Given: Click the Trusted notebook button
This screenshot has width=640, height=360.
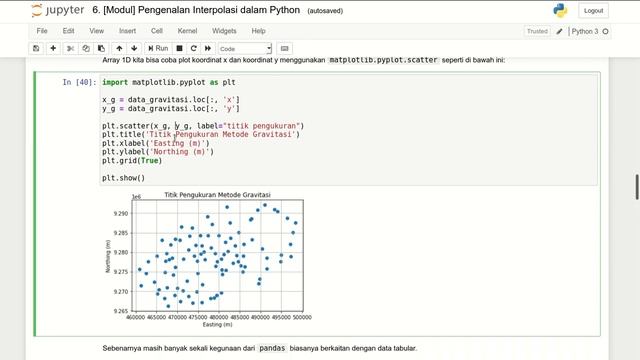Looking at the screenshot, I should coord(537,31).
